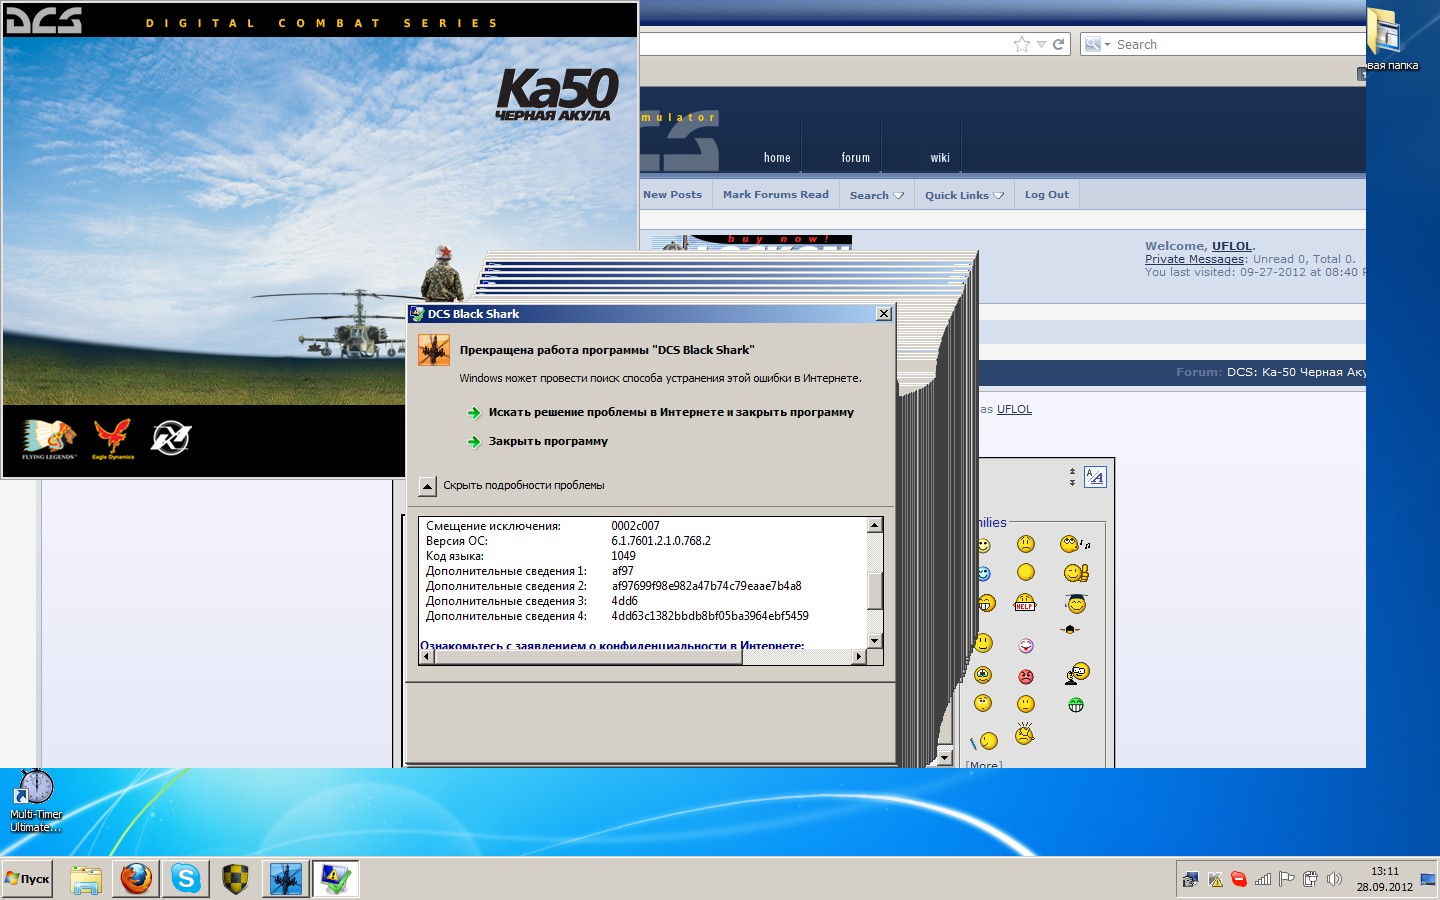Open the URL history dropdown arrow in Firefox
Viewport: 1440px width, 900px height.
coord(1041,44)
